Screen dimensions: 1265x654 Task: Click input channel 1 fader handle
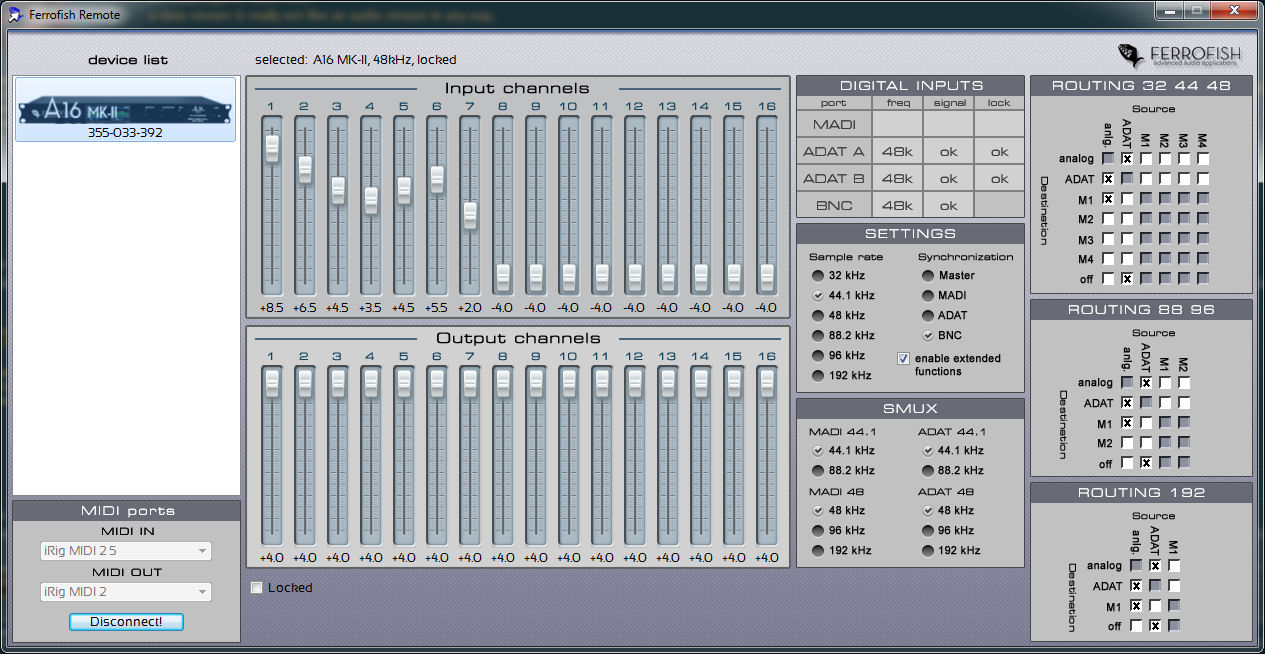coord(271,148)
